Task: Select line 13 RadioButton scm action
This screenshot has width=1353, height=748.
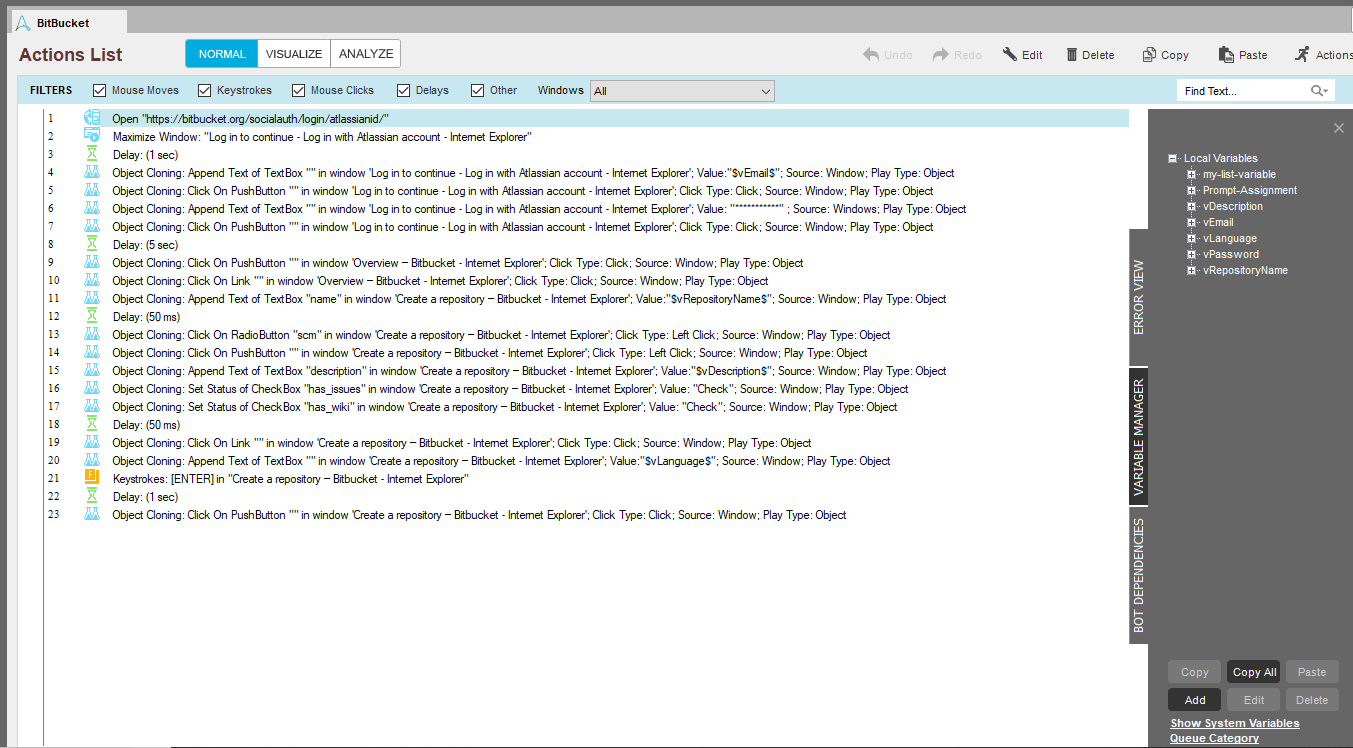Action: click(x=586, y=334)
